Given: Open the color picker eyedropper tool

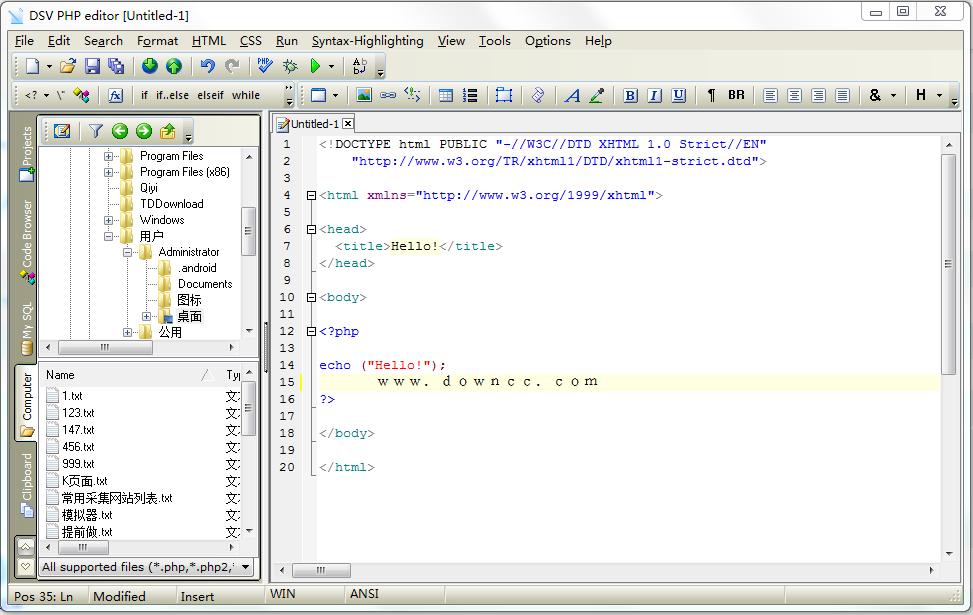Looking at the screenshot, I should 597,95.
